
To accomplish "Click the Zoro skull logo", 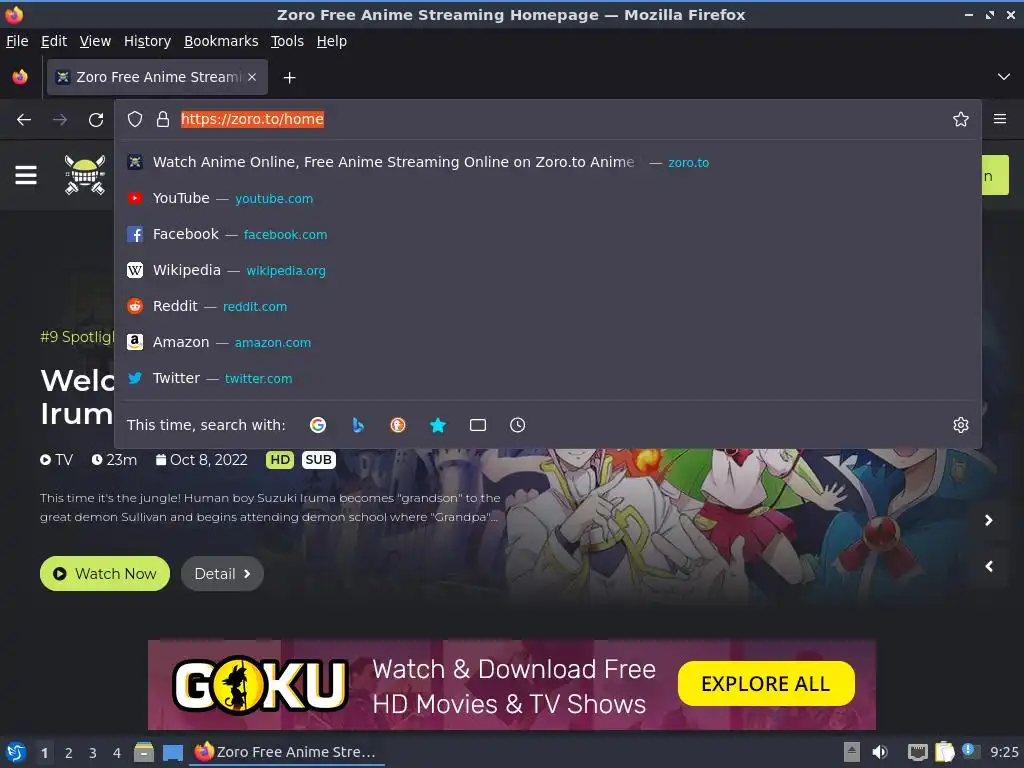I will tap(85, 174).
